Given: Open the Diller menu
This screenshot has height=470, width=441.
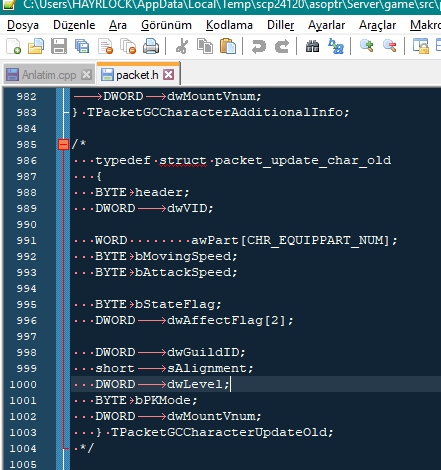Looking at the screenshot, I should point(280,25).
